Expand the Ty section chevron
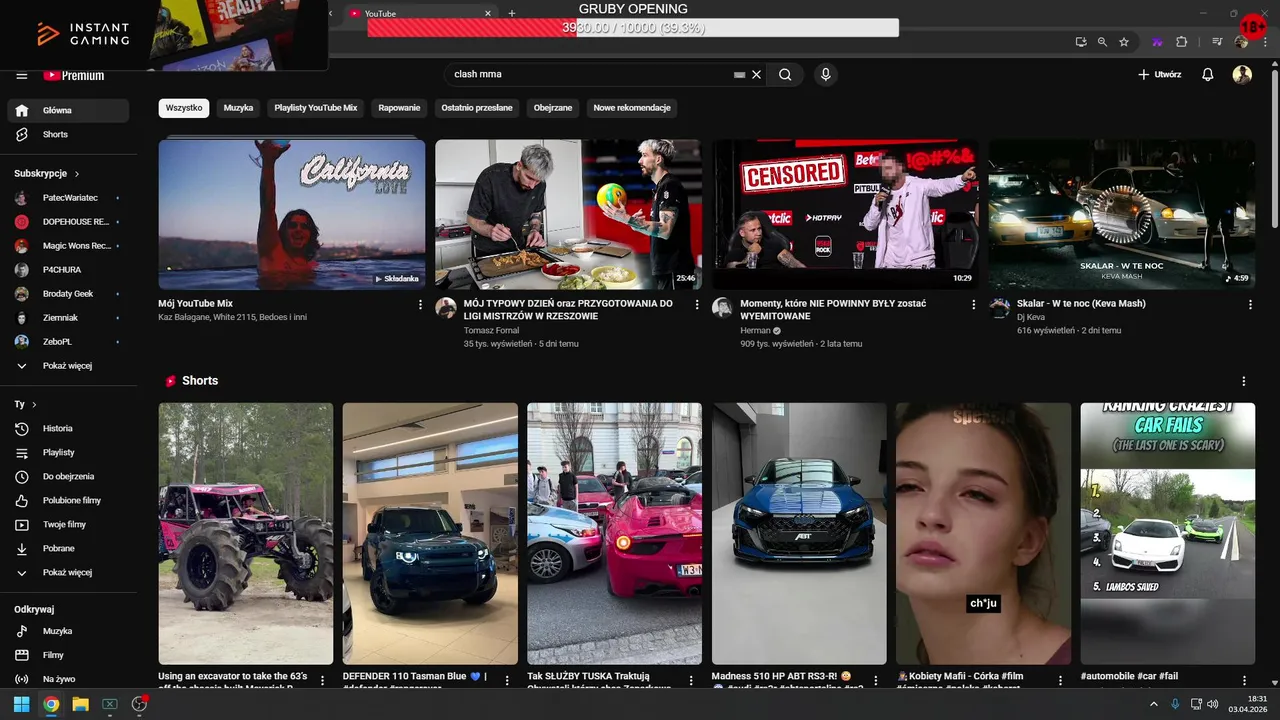 point(34,404)
